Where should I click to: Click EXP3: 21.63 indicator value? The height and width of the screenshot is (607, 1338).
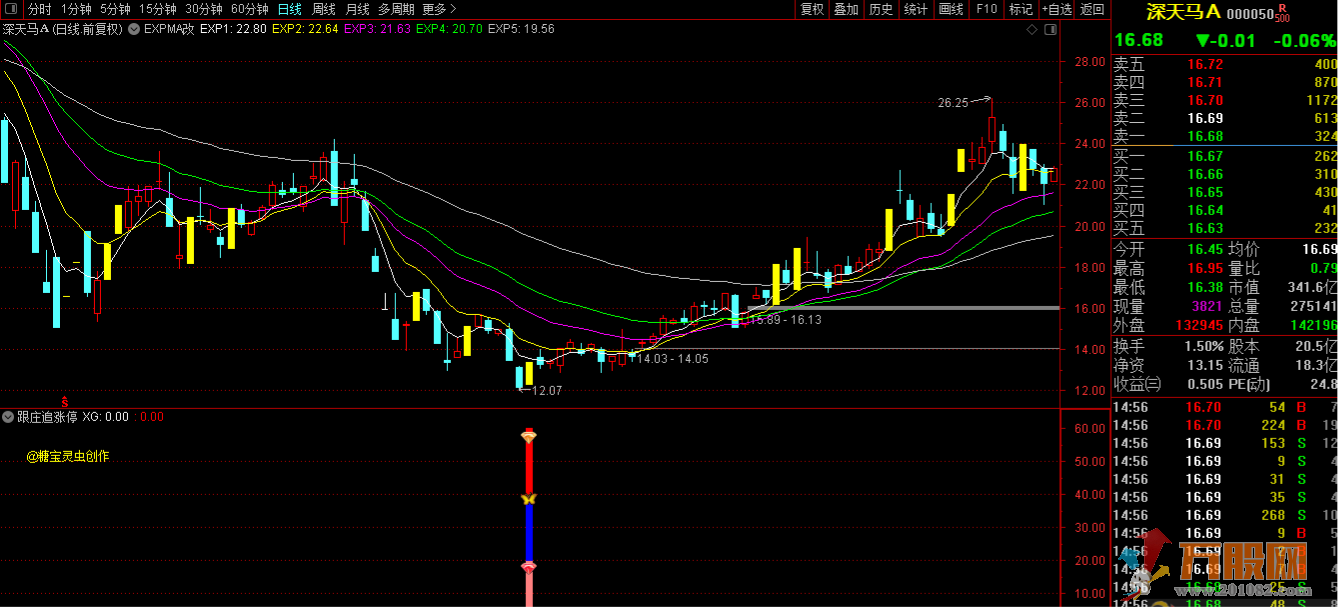point(377,29)
